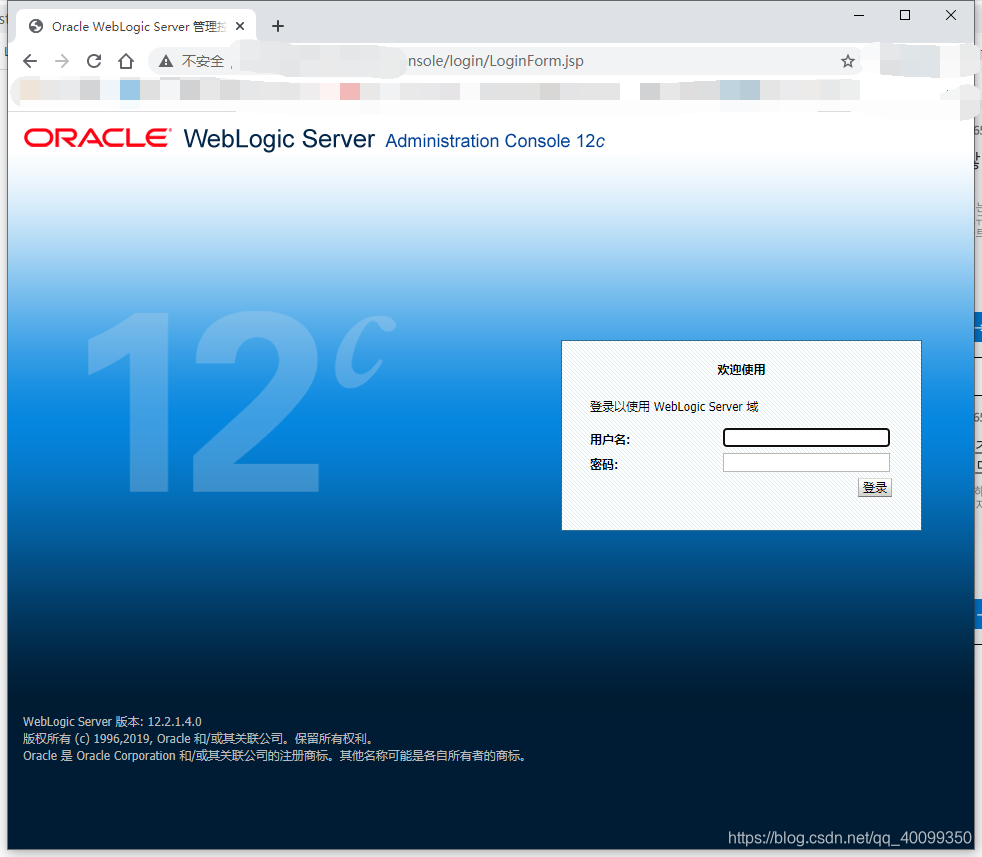Click the 不安全 security warning icon
982x857 pixels.
pyautogui.click(x=165, y=61)
